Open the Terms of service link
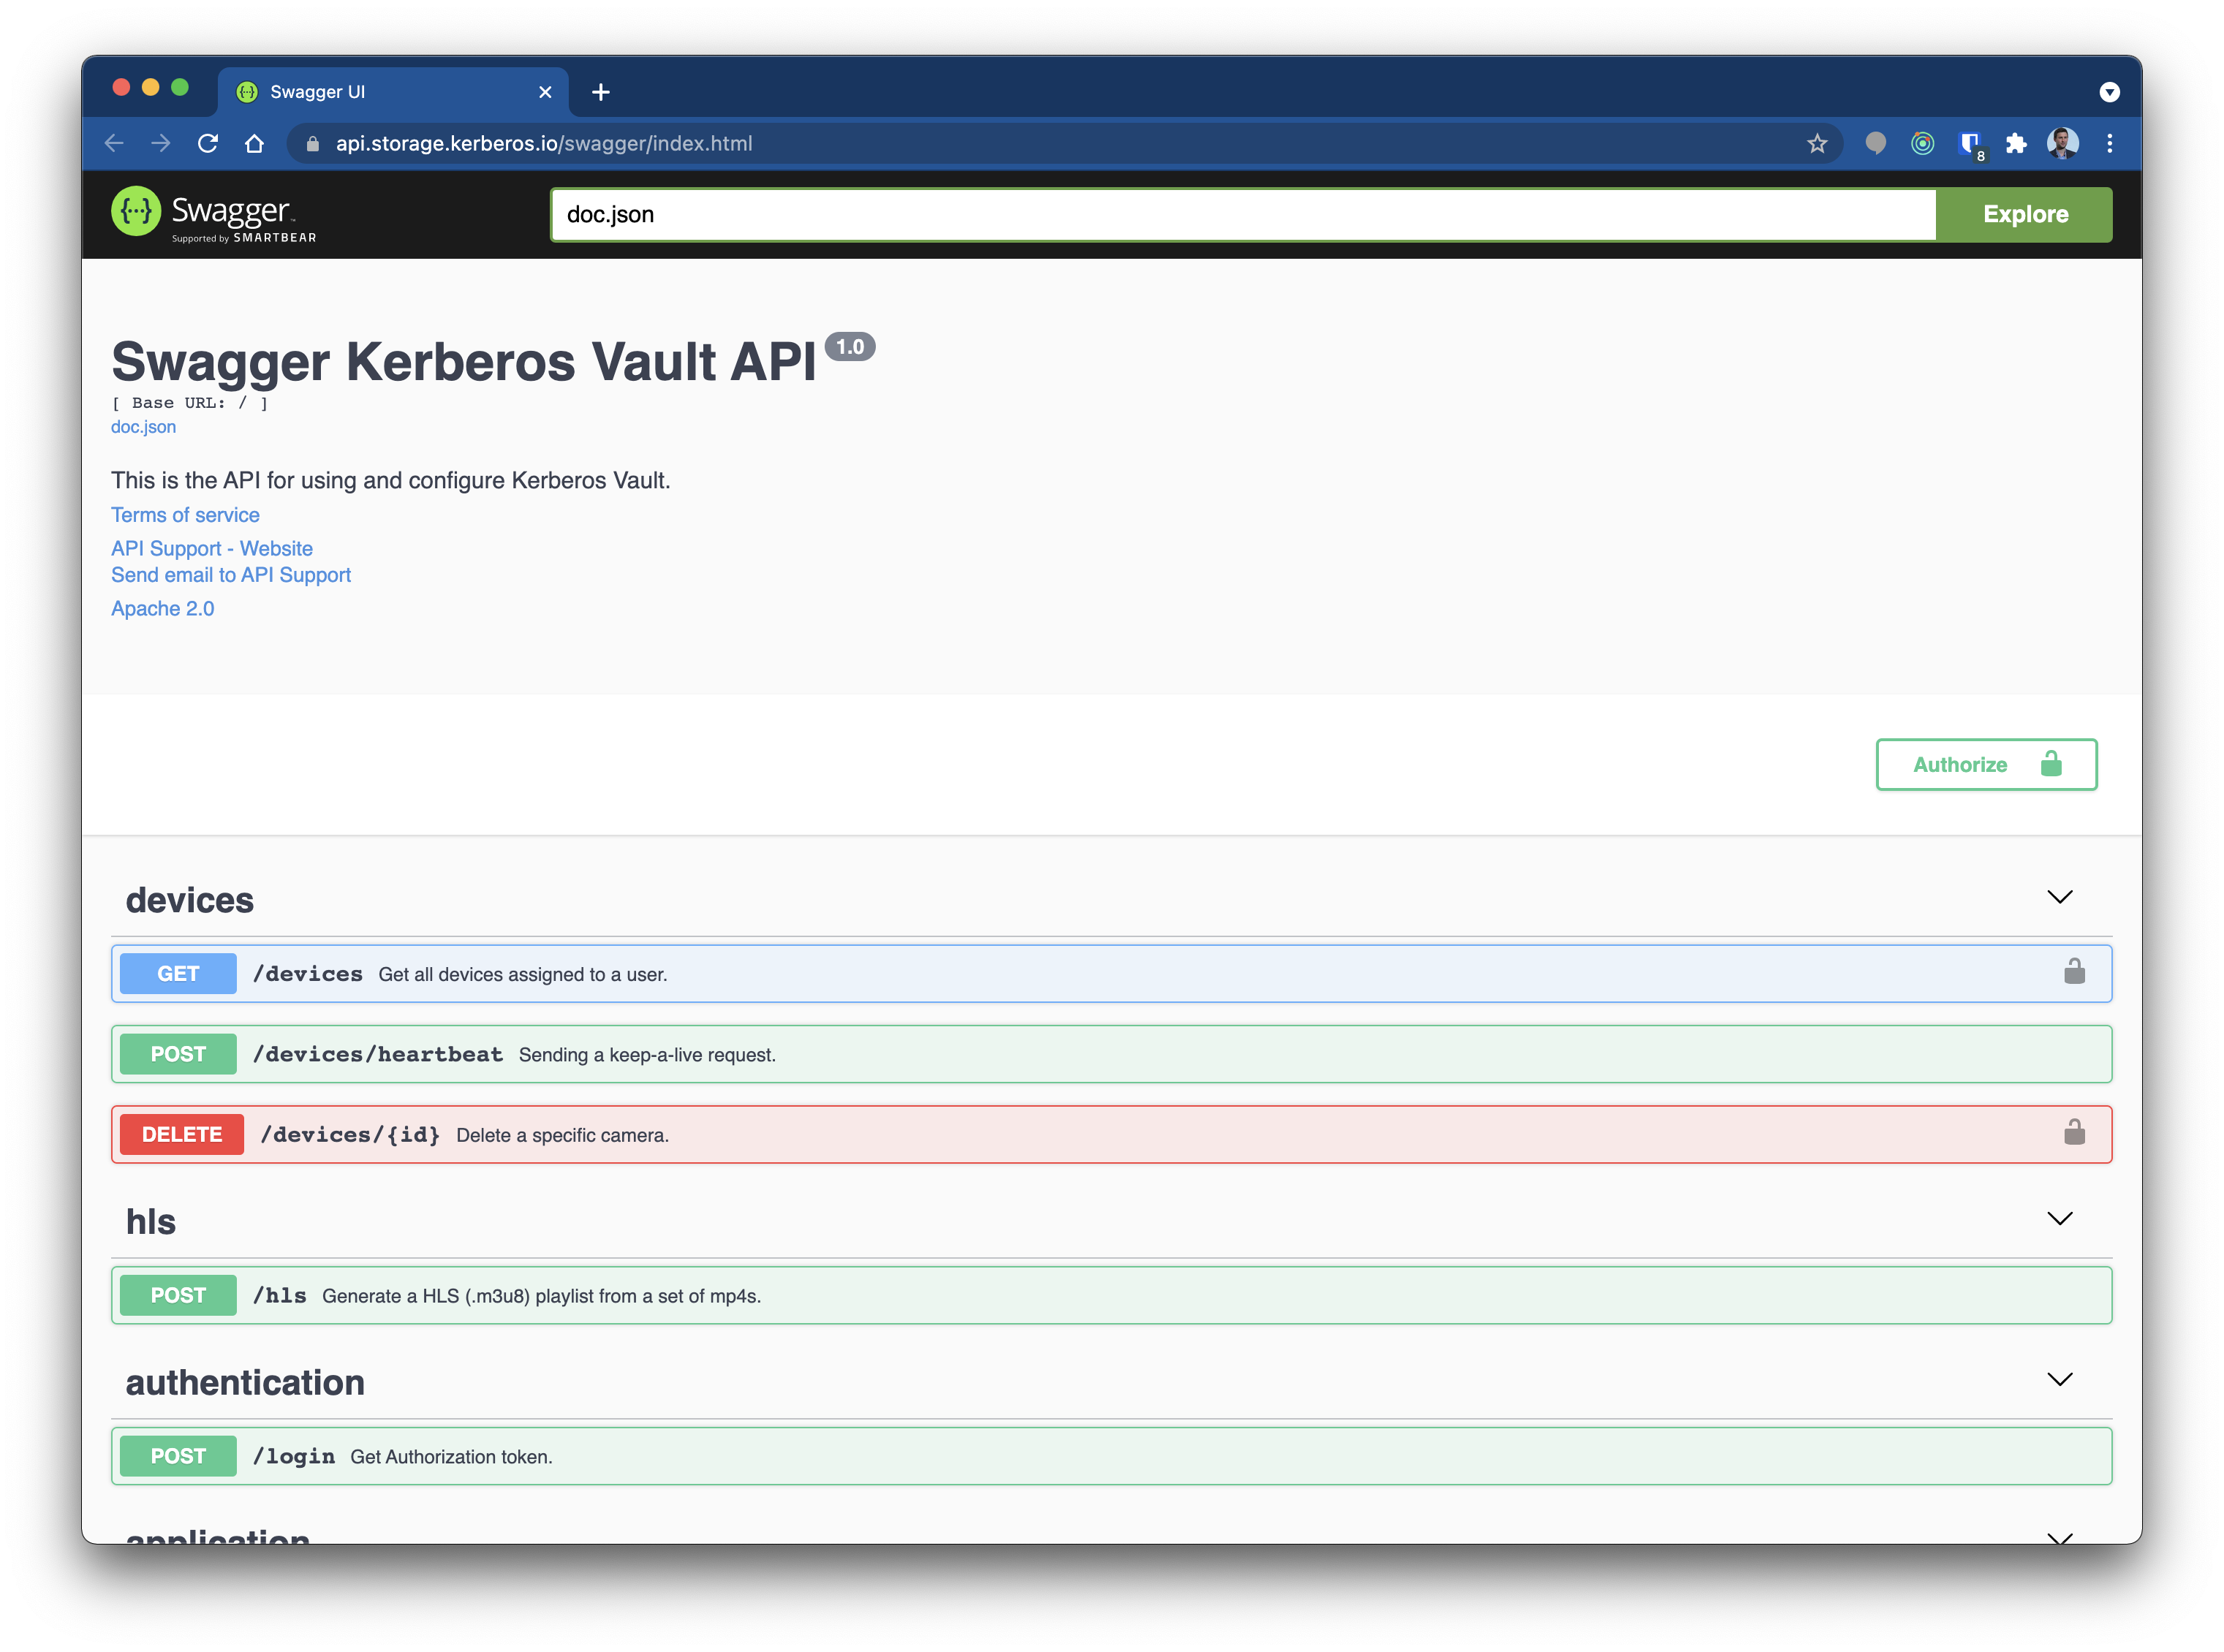2224x1652 pixels. (185, 514)
